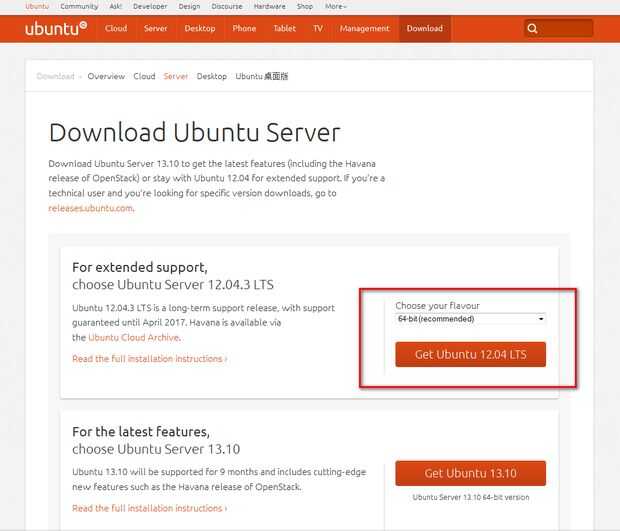Image resolution: width=620 pixels, height=531 pixels.
Task: Open Community link in top bar
Action: pos(79,6)
